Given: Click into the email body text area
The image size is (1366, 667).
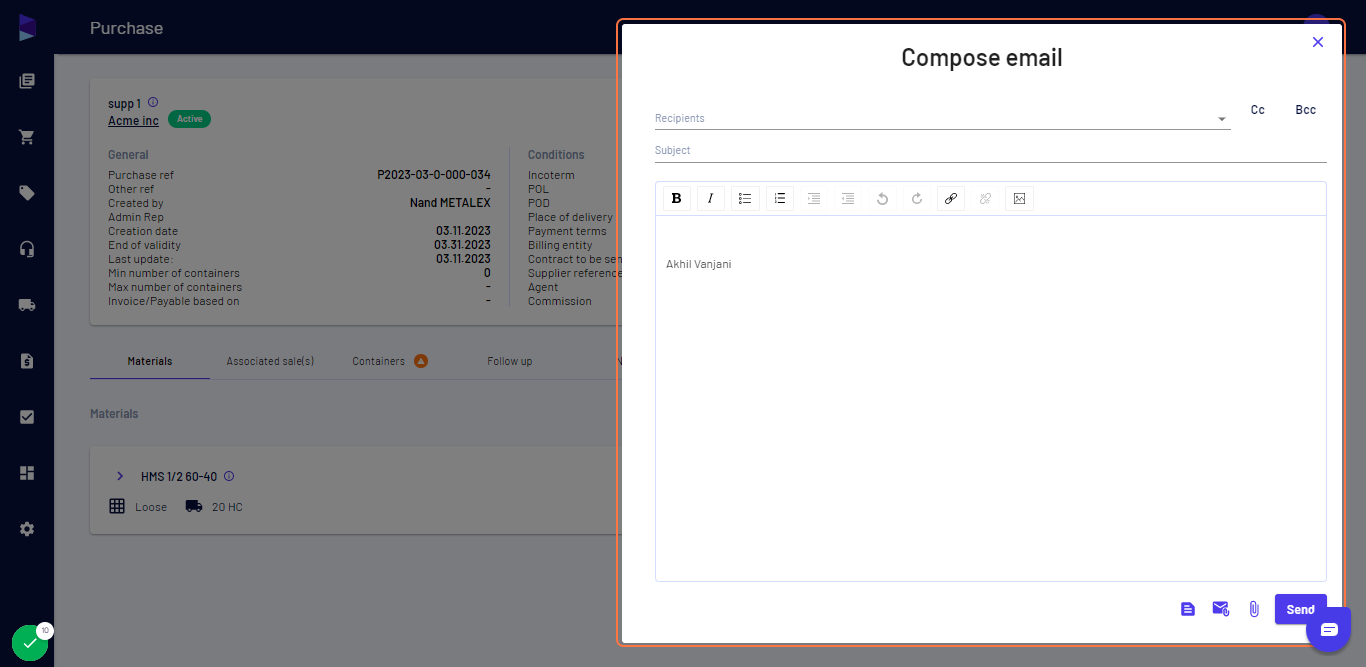Looking at the screenshot, I should [991, 398].
